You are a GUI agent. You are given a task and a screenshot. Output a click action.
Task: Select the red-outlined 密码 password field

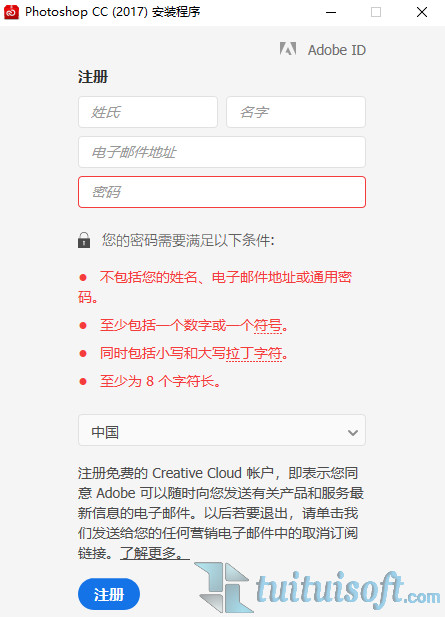222,192
